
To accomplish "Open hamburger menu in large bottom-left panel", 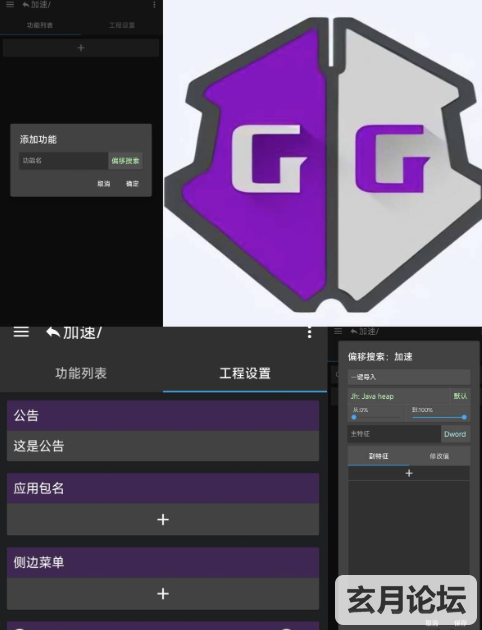I will point(21,332).
